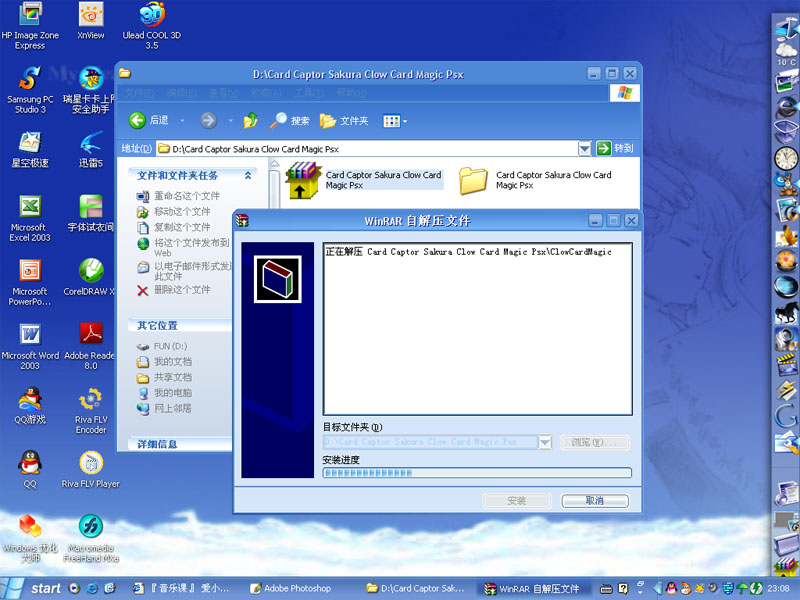Go up one folder level in Explorer
Image resolution: width=800 pixels, height=600 pixels.
pos(250,120)
